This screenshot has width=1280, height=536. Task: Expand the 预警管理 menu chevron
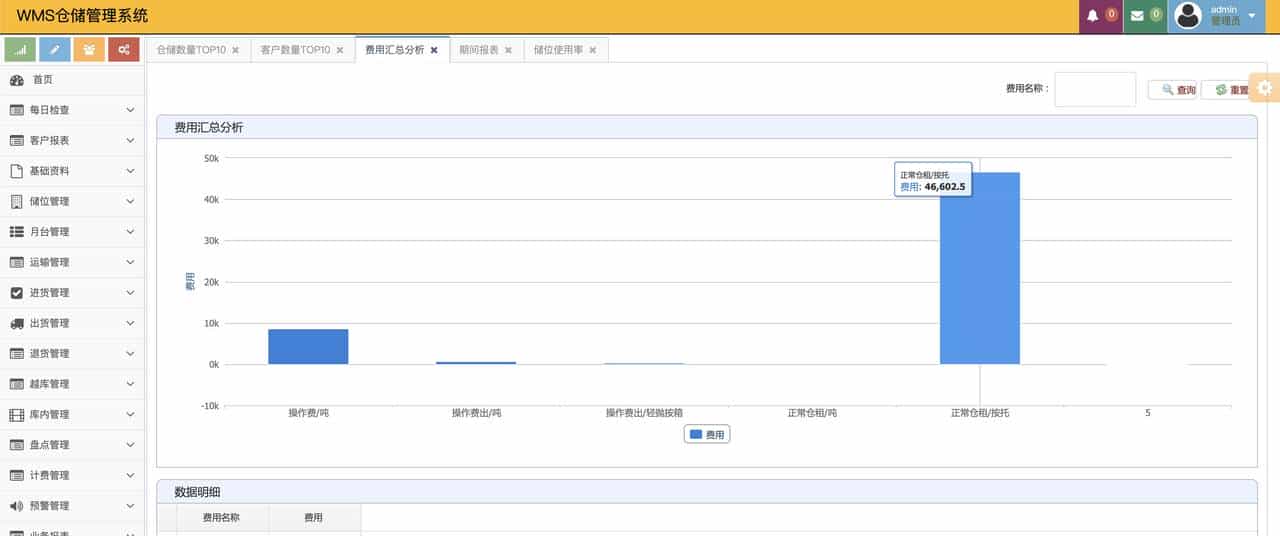pyautogui.click(x=130, y=506)
